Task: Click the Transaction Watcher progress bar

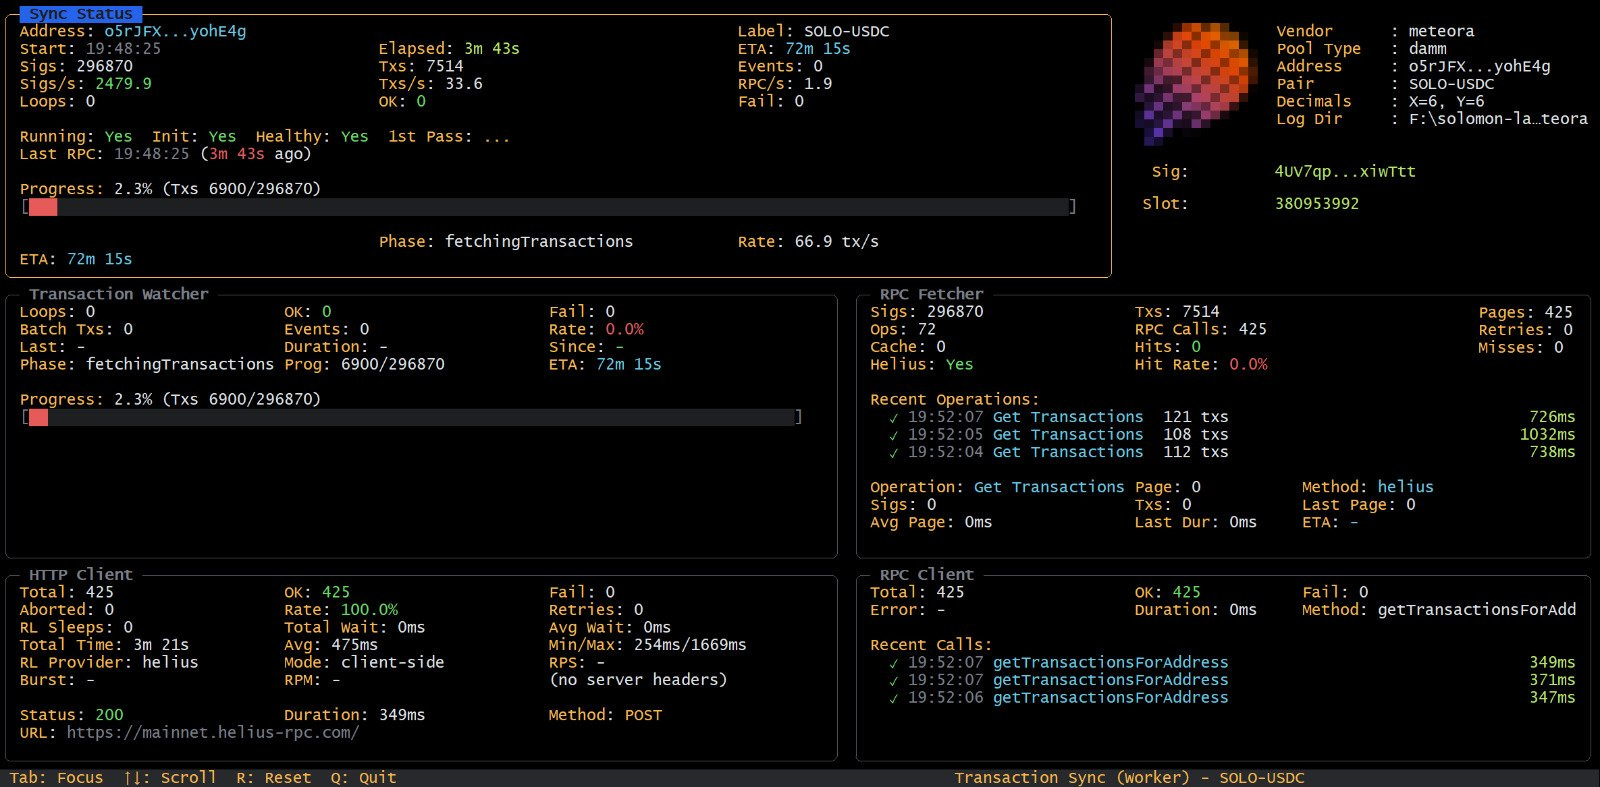Action: [411, 417]
